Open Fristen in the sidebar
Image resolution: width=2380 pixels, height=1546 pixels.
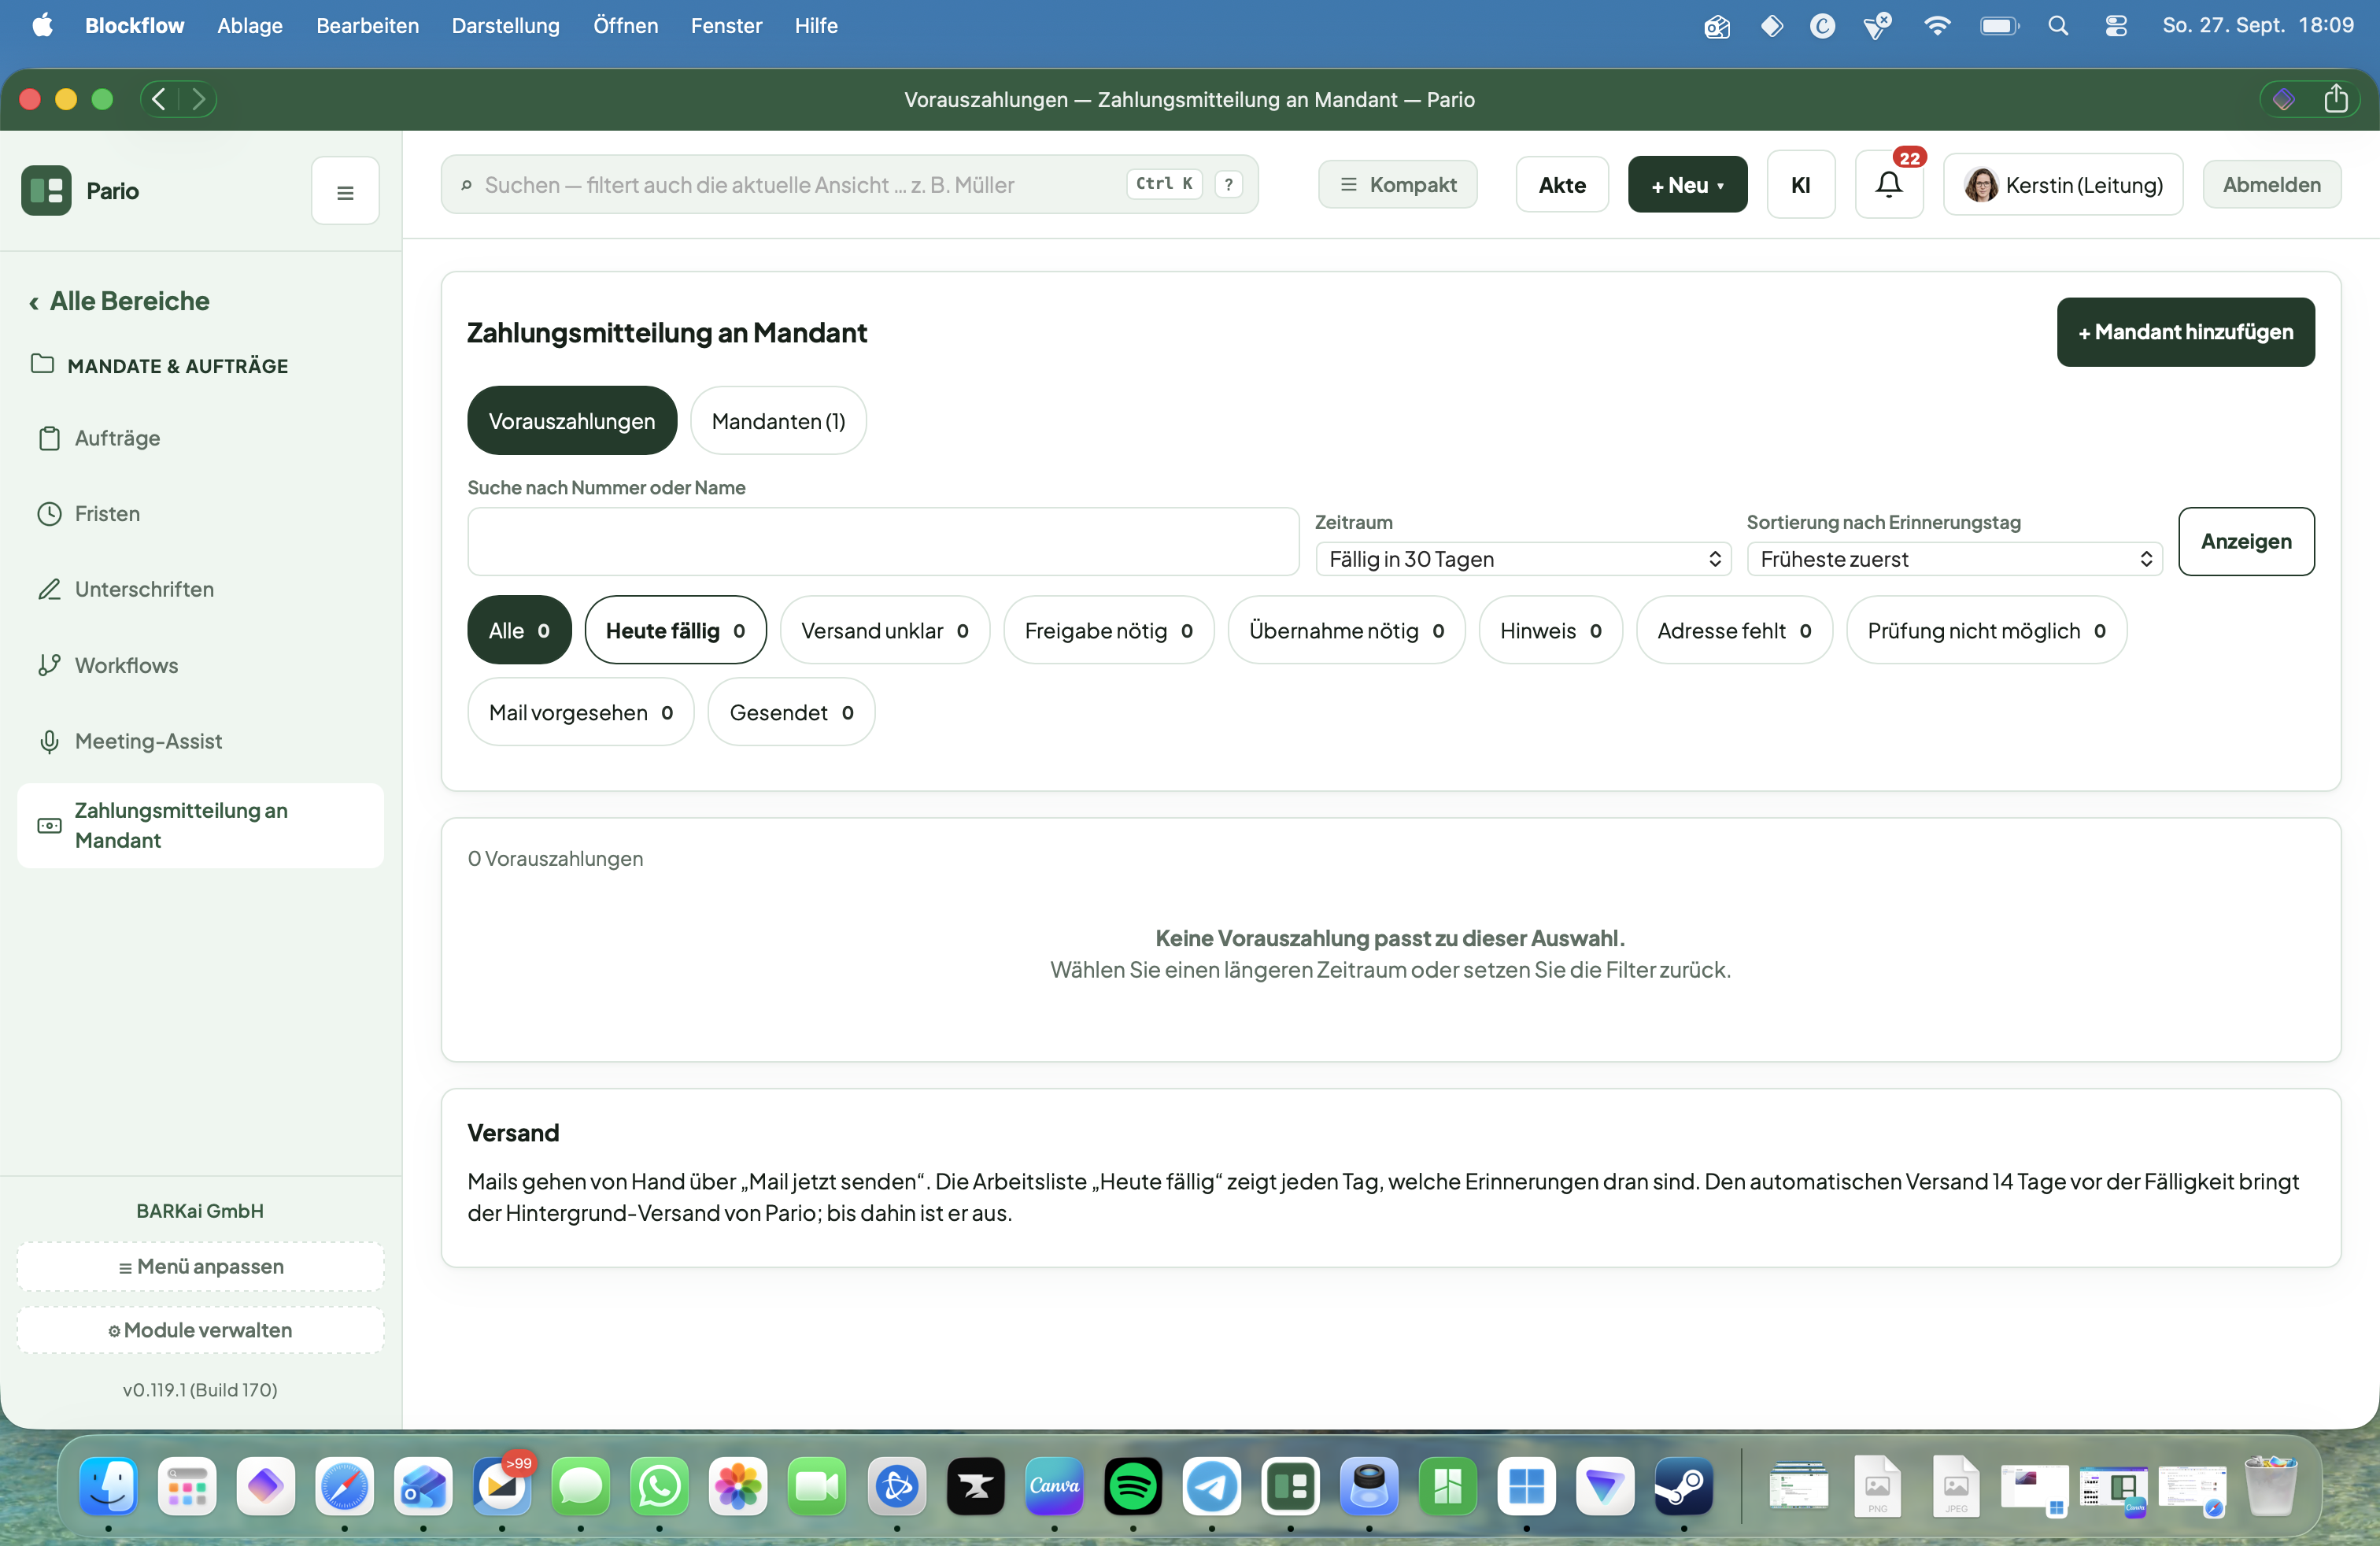[200, 514]
